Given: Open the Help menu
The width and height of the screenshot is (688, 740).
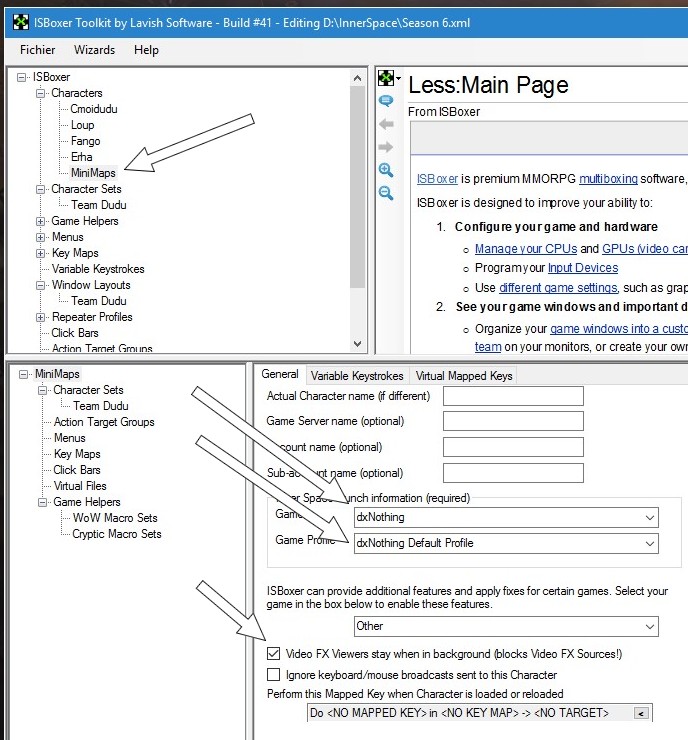Looking at the screenshot, I should tap(146, 50).
